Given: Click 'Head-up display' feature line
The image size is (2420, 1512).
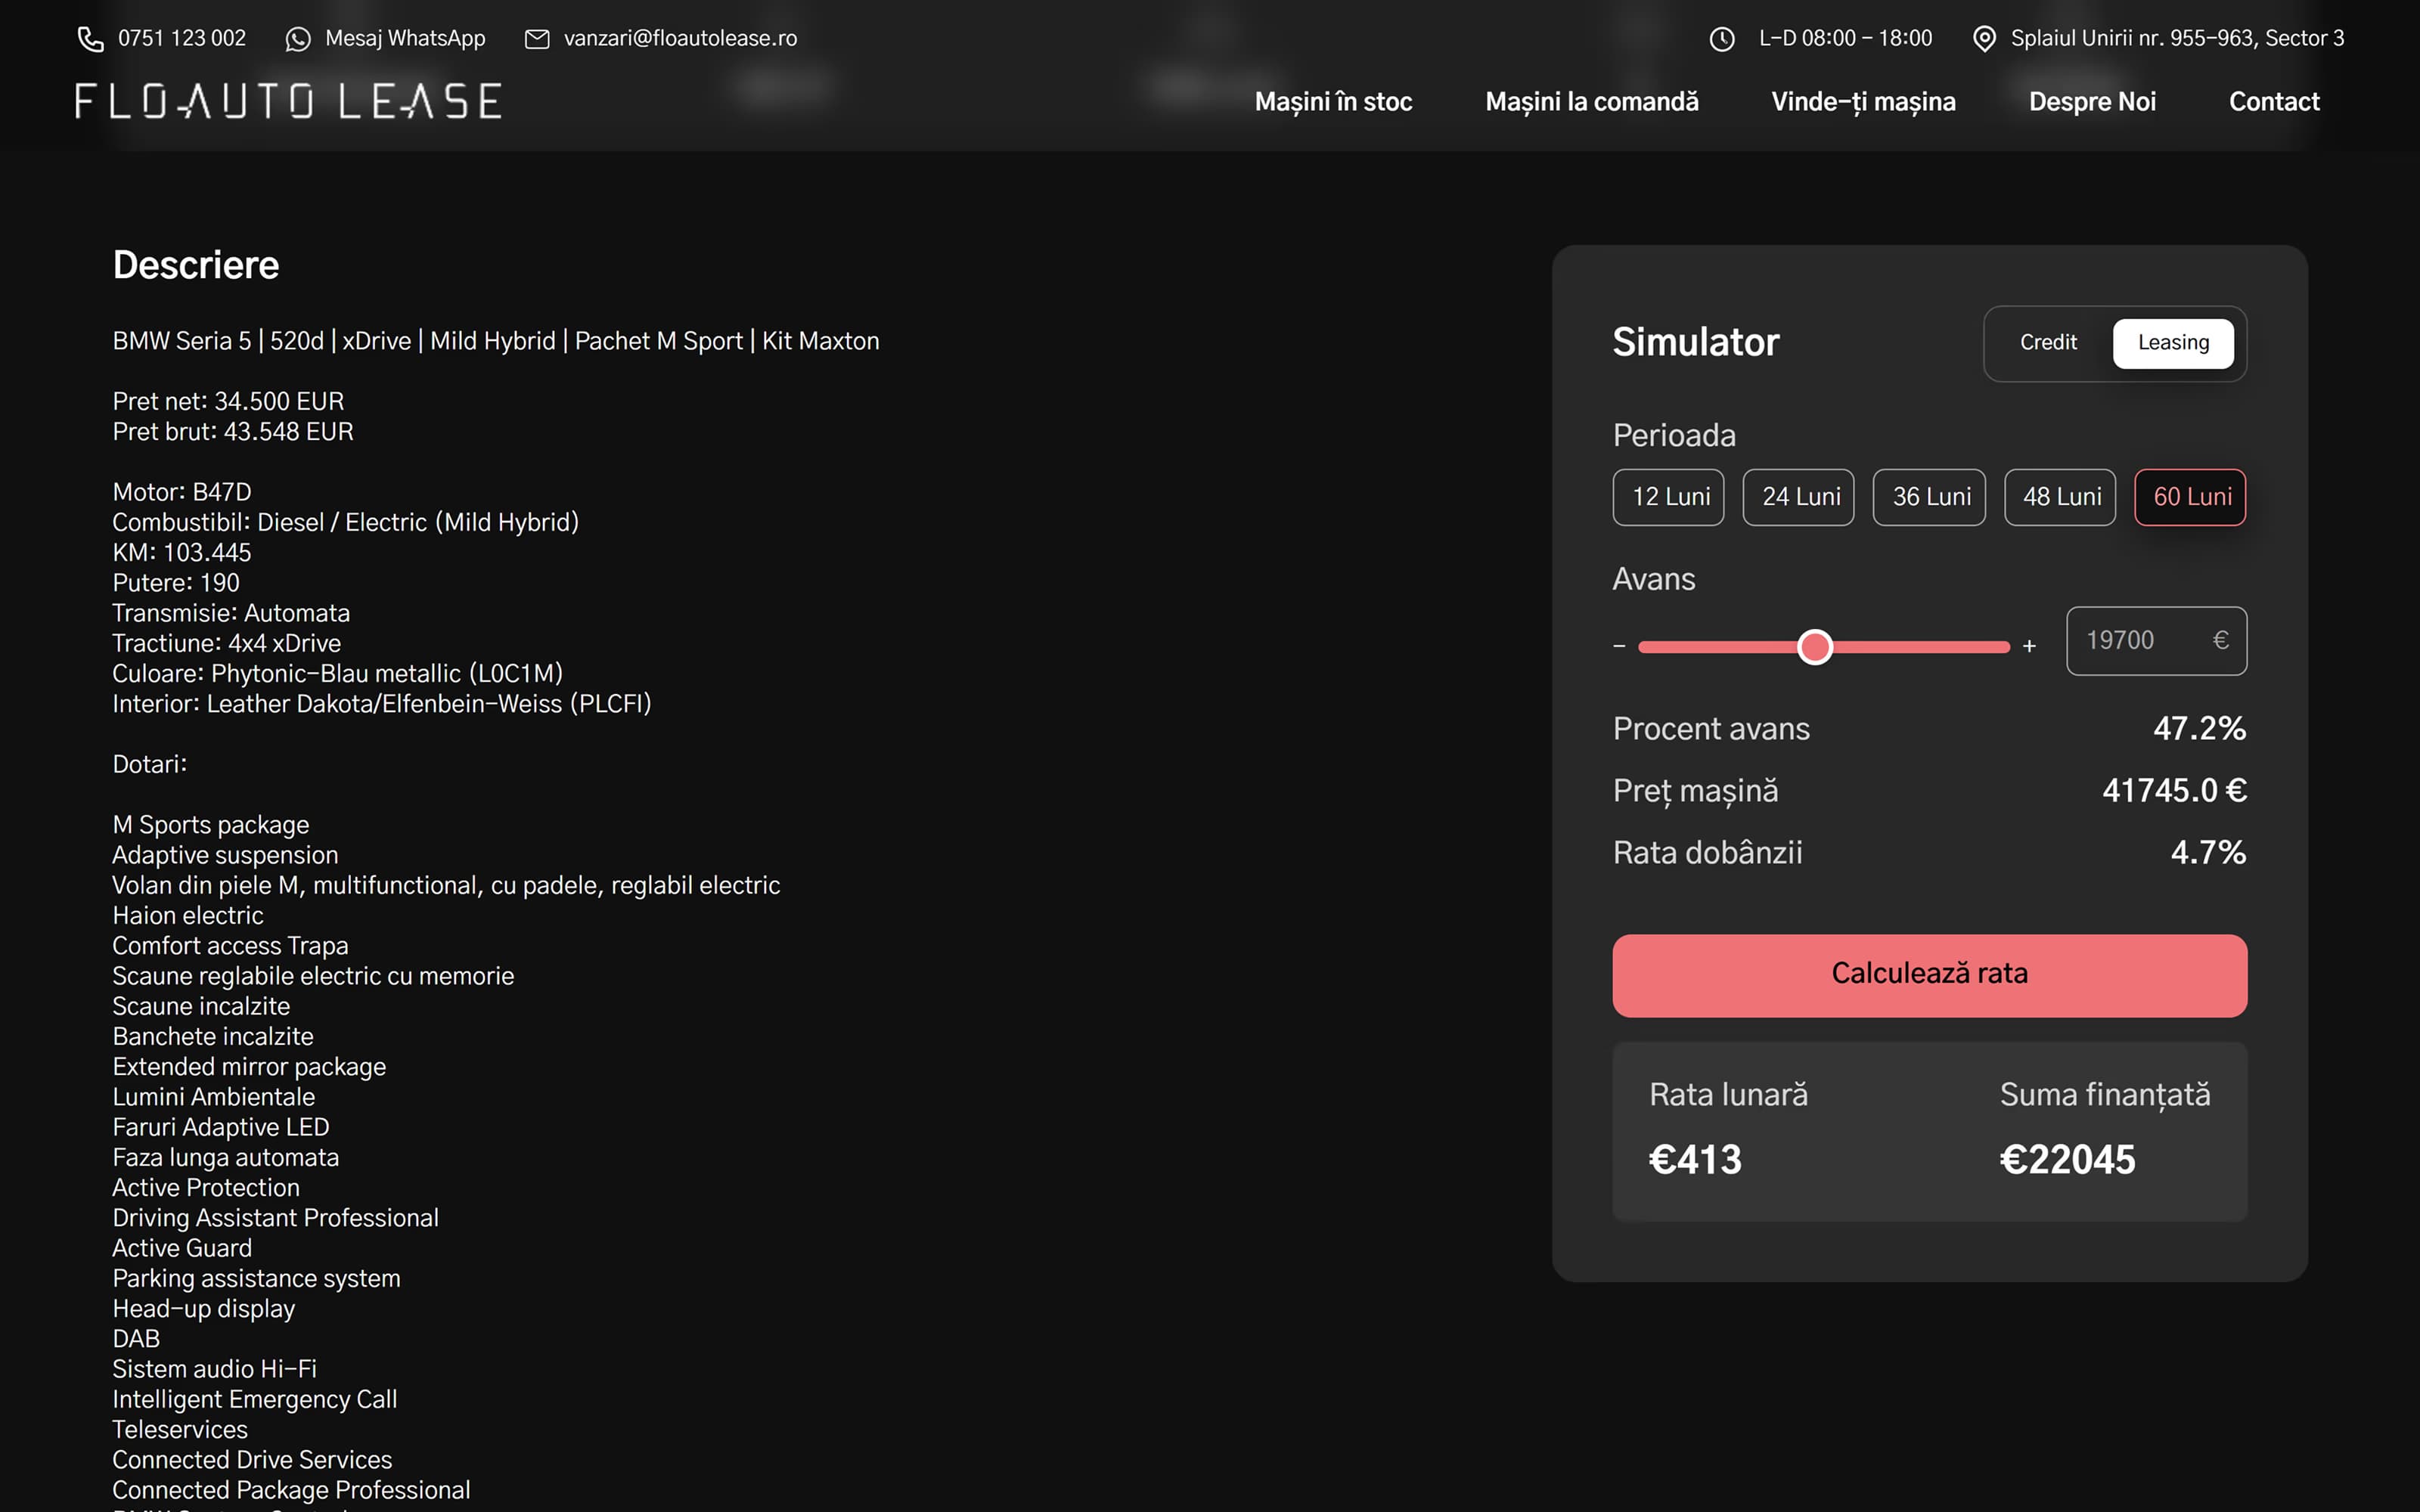Looking at the screenshot, I should (x=204, y=1309).
